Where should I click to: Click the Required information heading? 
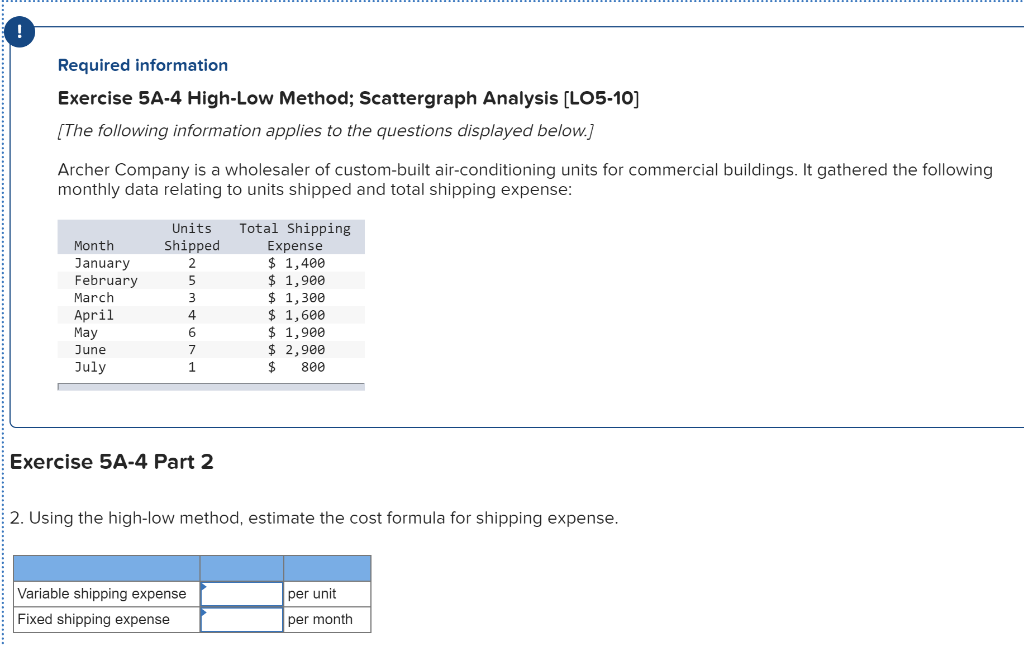pos(141,64)
